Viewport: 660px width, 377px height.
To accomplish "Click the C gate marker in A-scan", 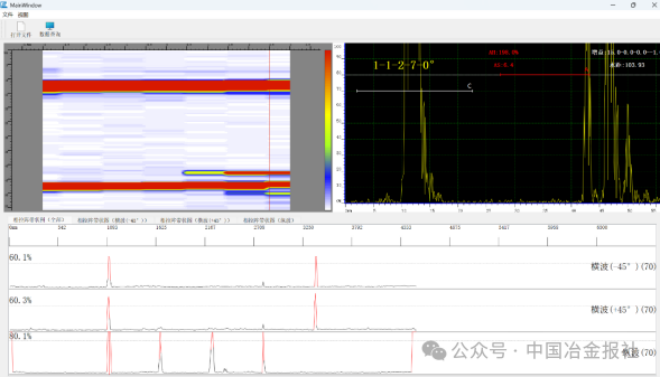I will coord(469,86).
